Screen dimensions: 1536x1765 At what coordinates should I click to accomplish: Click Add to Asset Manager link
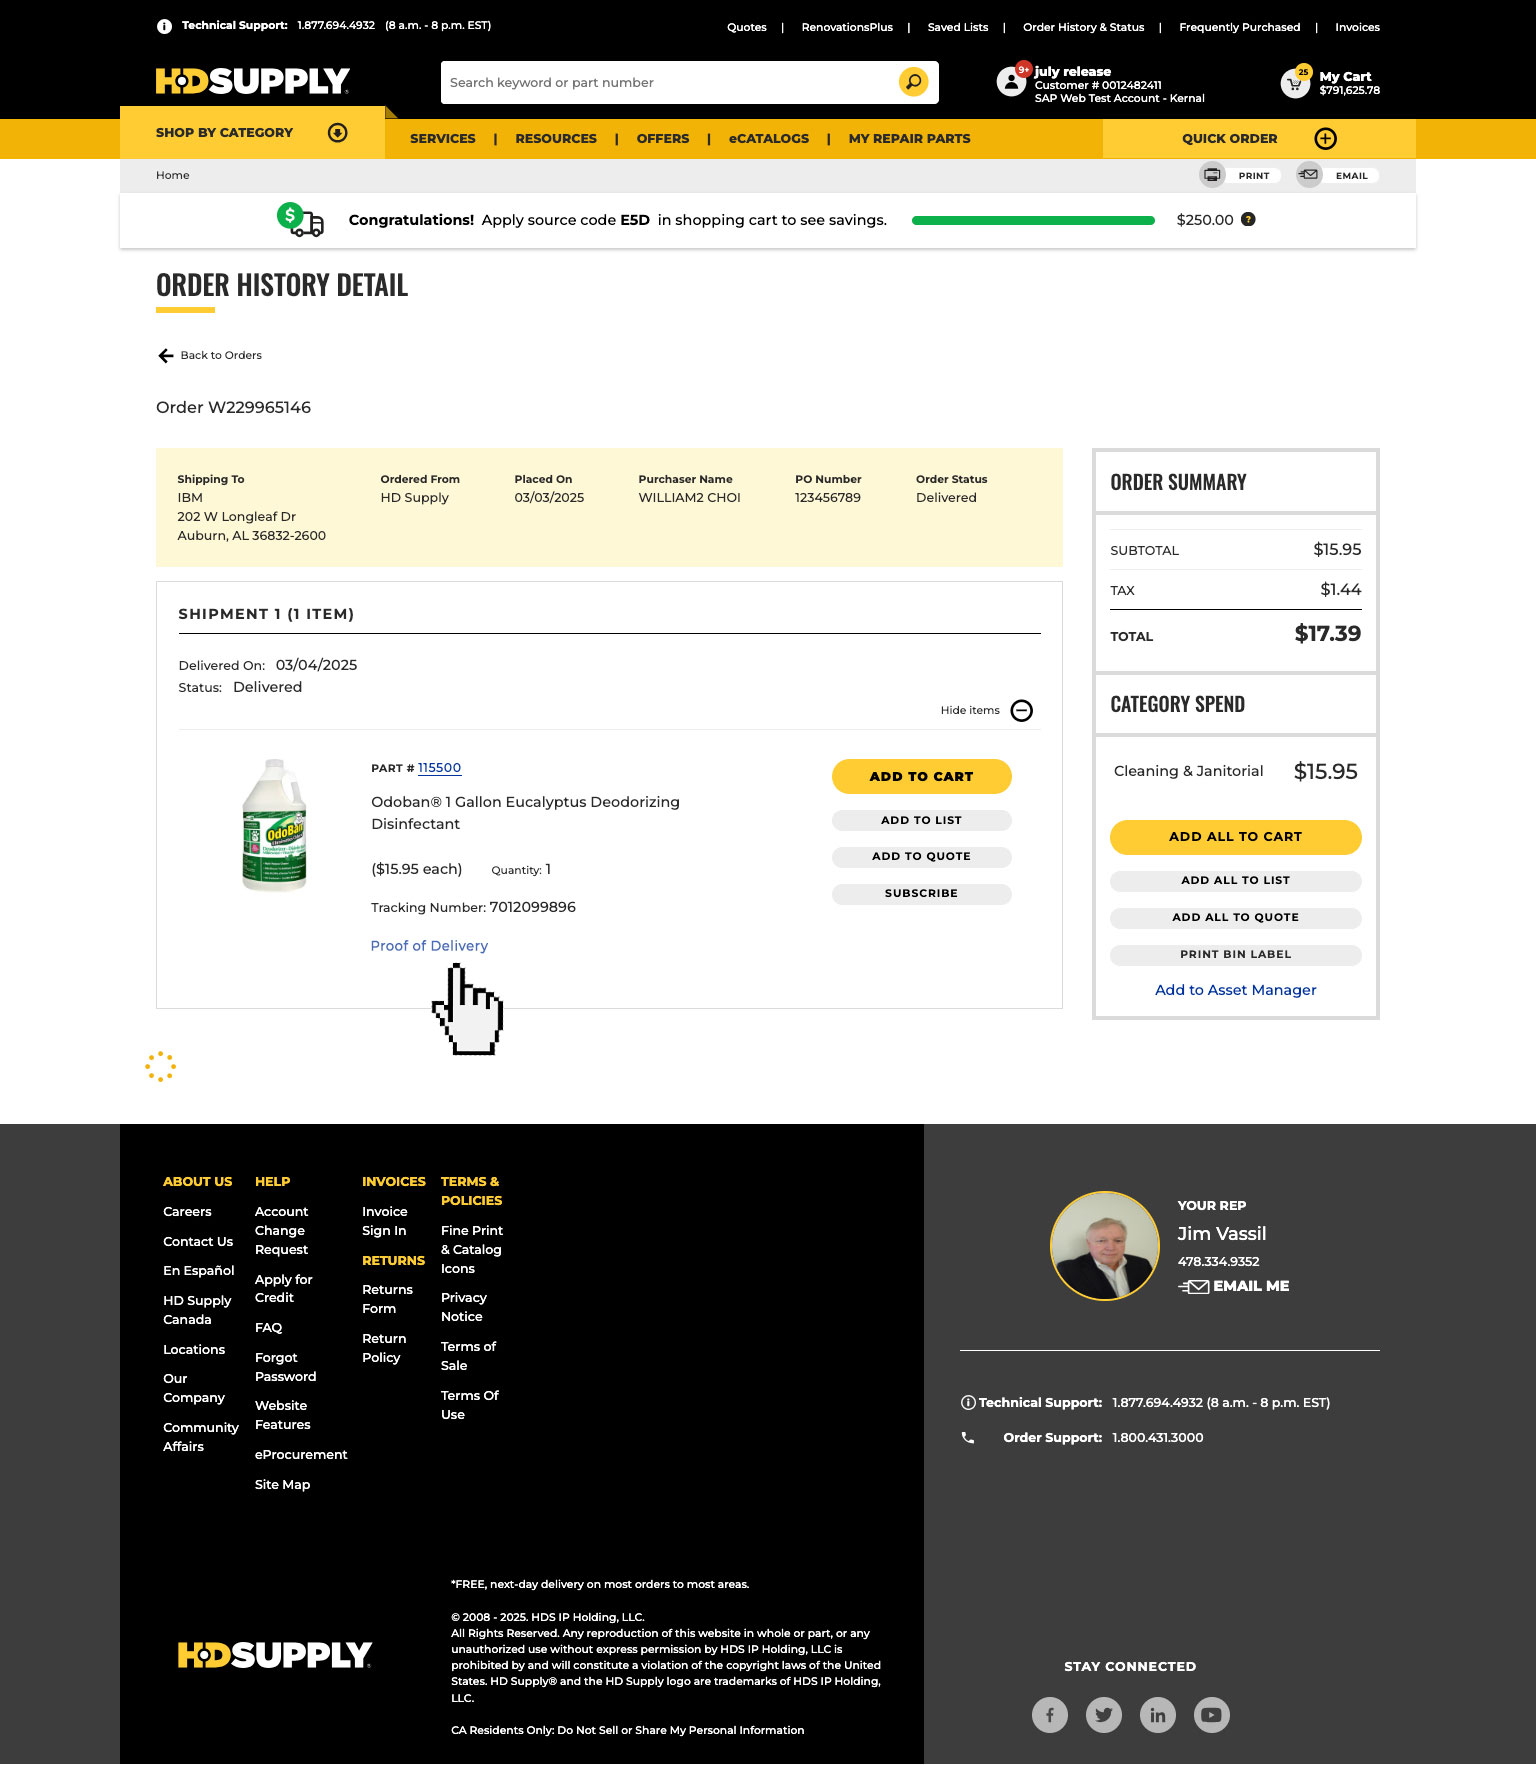tap(1236, 990)
